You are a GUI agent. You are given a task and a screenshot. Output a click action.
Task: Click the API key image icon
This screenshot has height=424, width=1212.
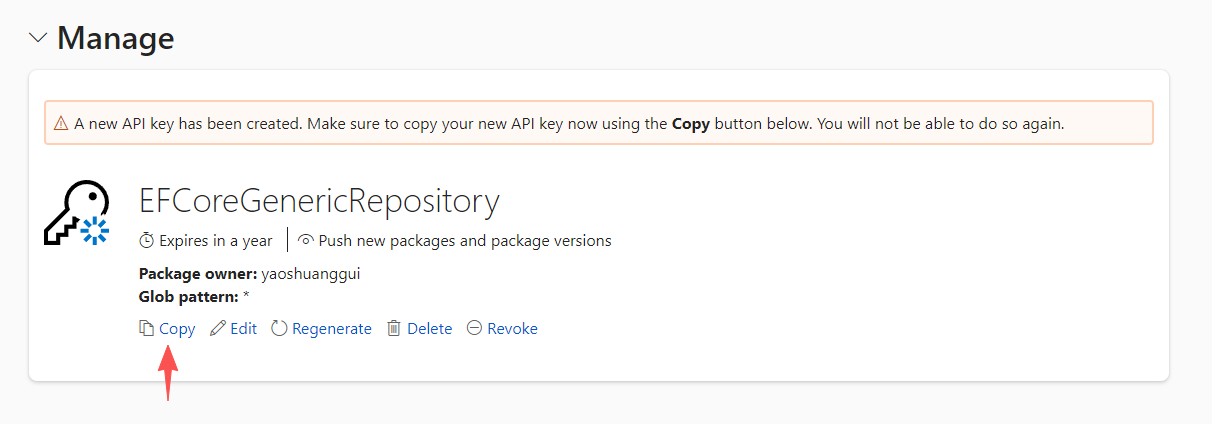76,213
